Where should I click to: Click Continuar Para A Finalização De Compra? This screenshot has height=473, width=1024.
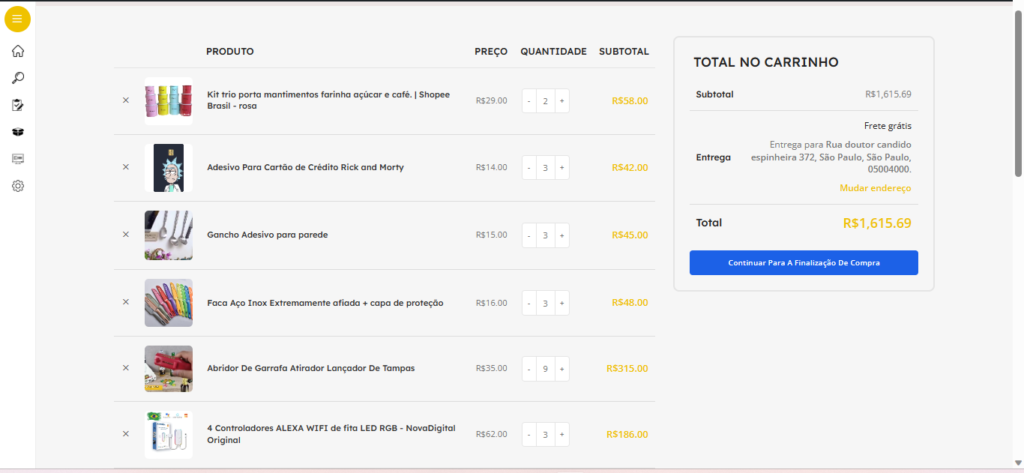pyautogui.click(x=803, y=262)
